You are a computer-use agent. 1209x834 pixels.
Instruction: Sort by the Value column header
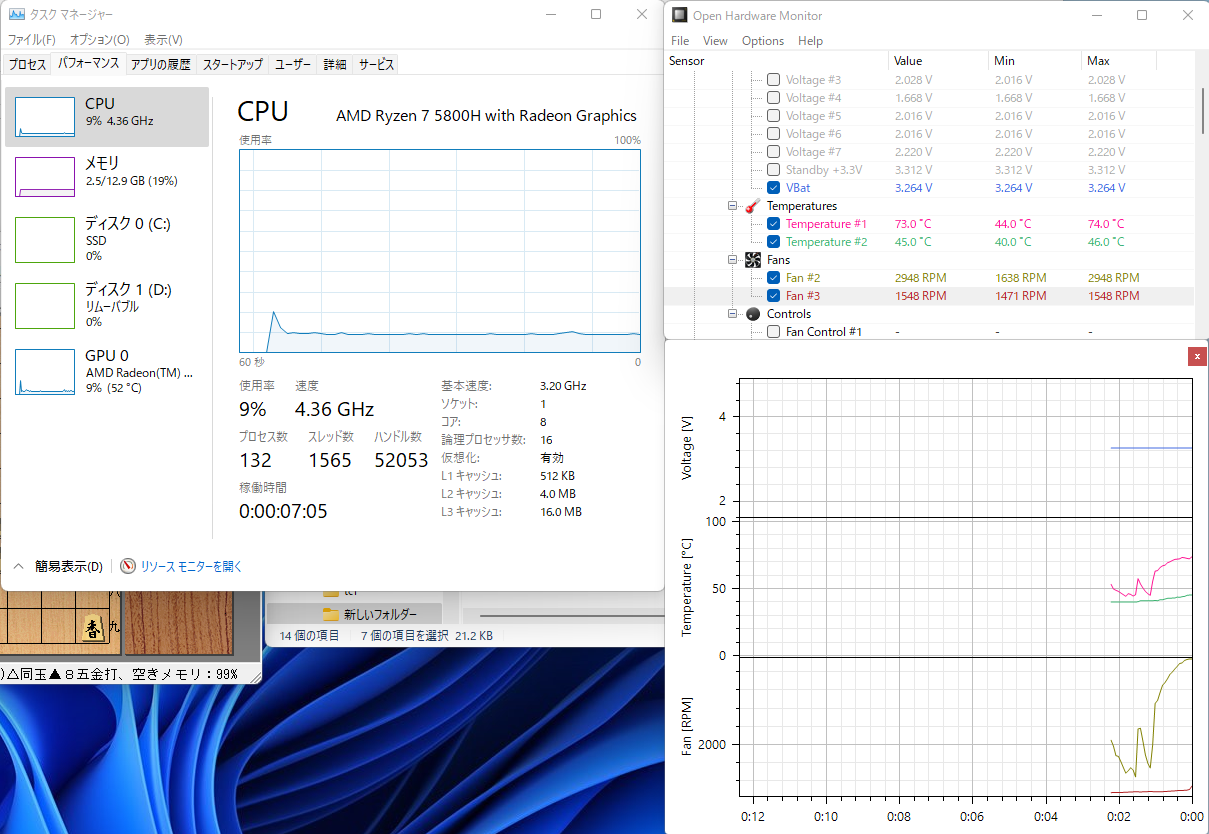pos(938,61)
